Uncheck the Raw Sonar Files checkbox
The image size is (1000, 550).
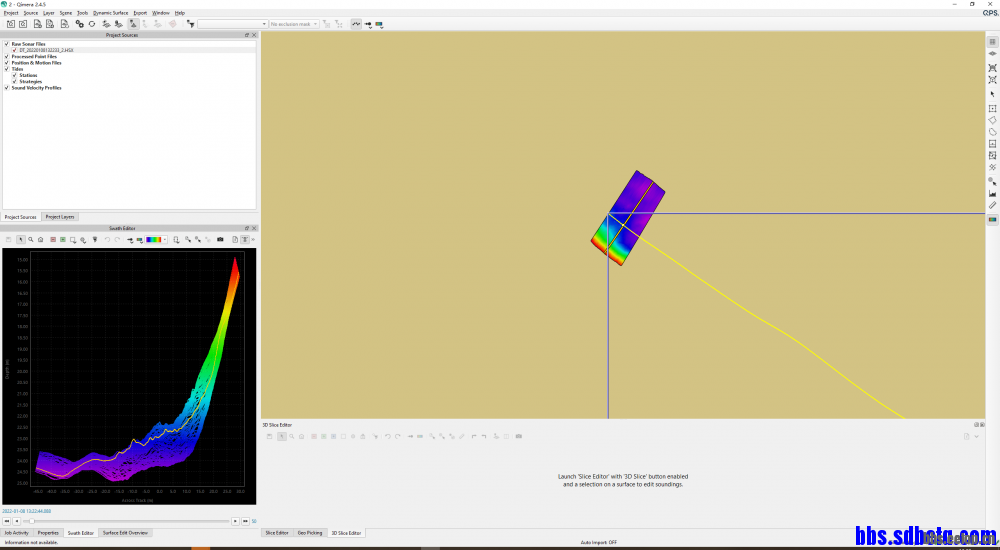[6, 44]
